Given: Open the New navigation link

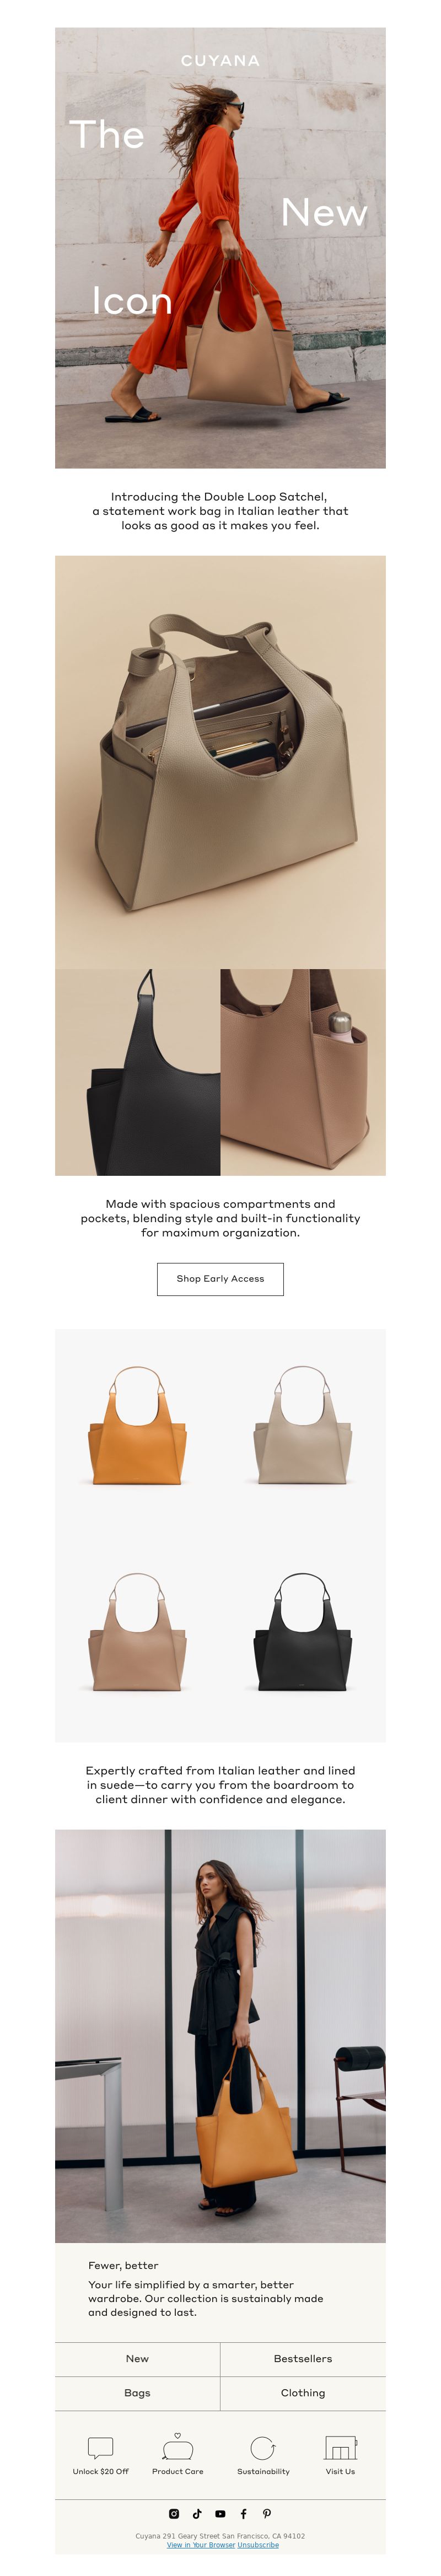Looking at the screenshot, I should coord(137,2358).
